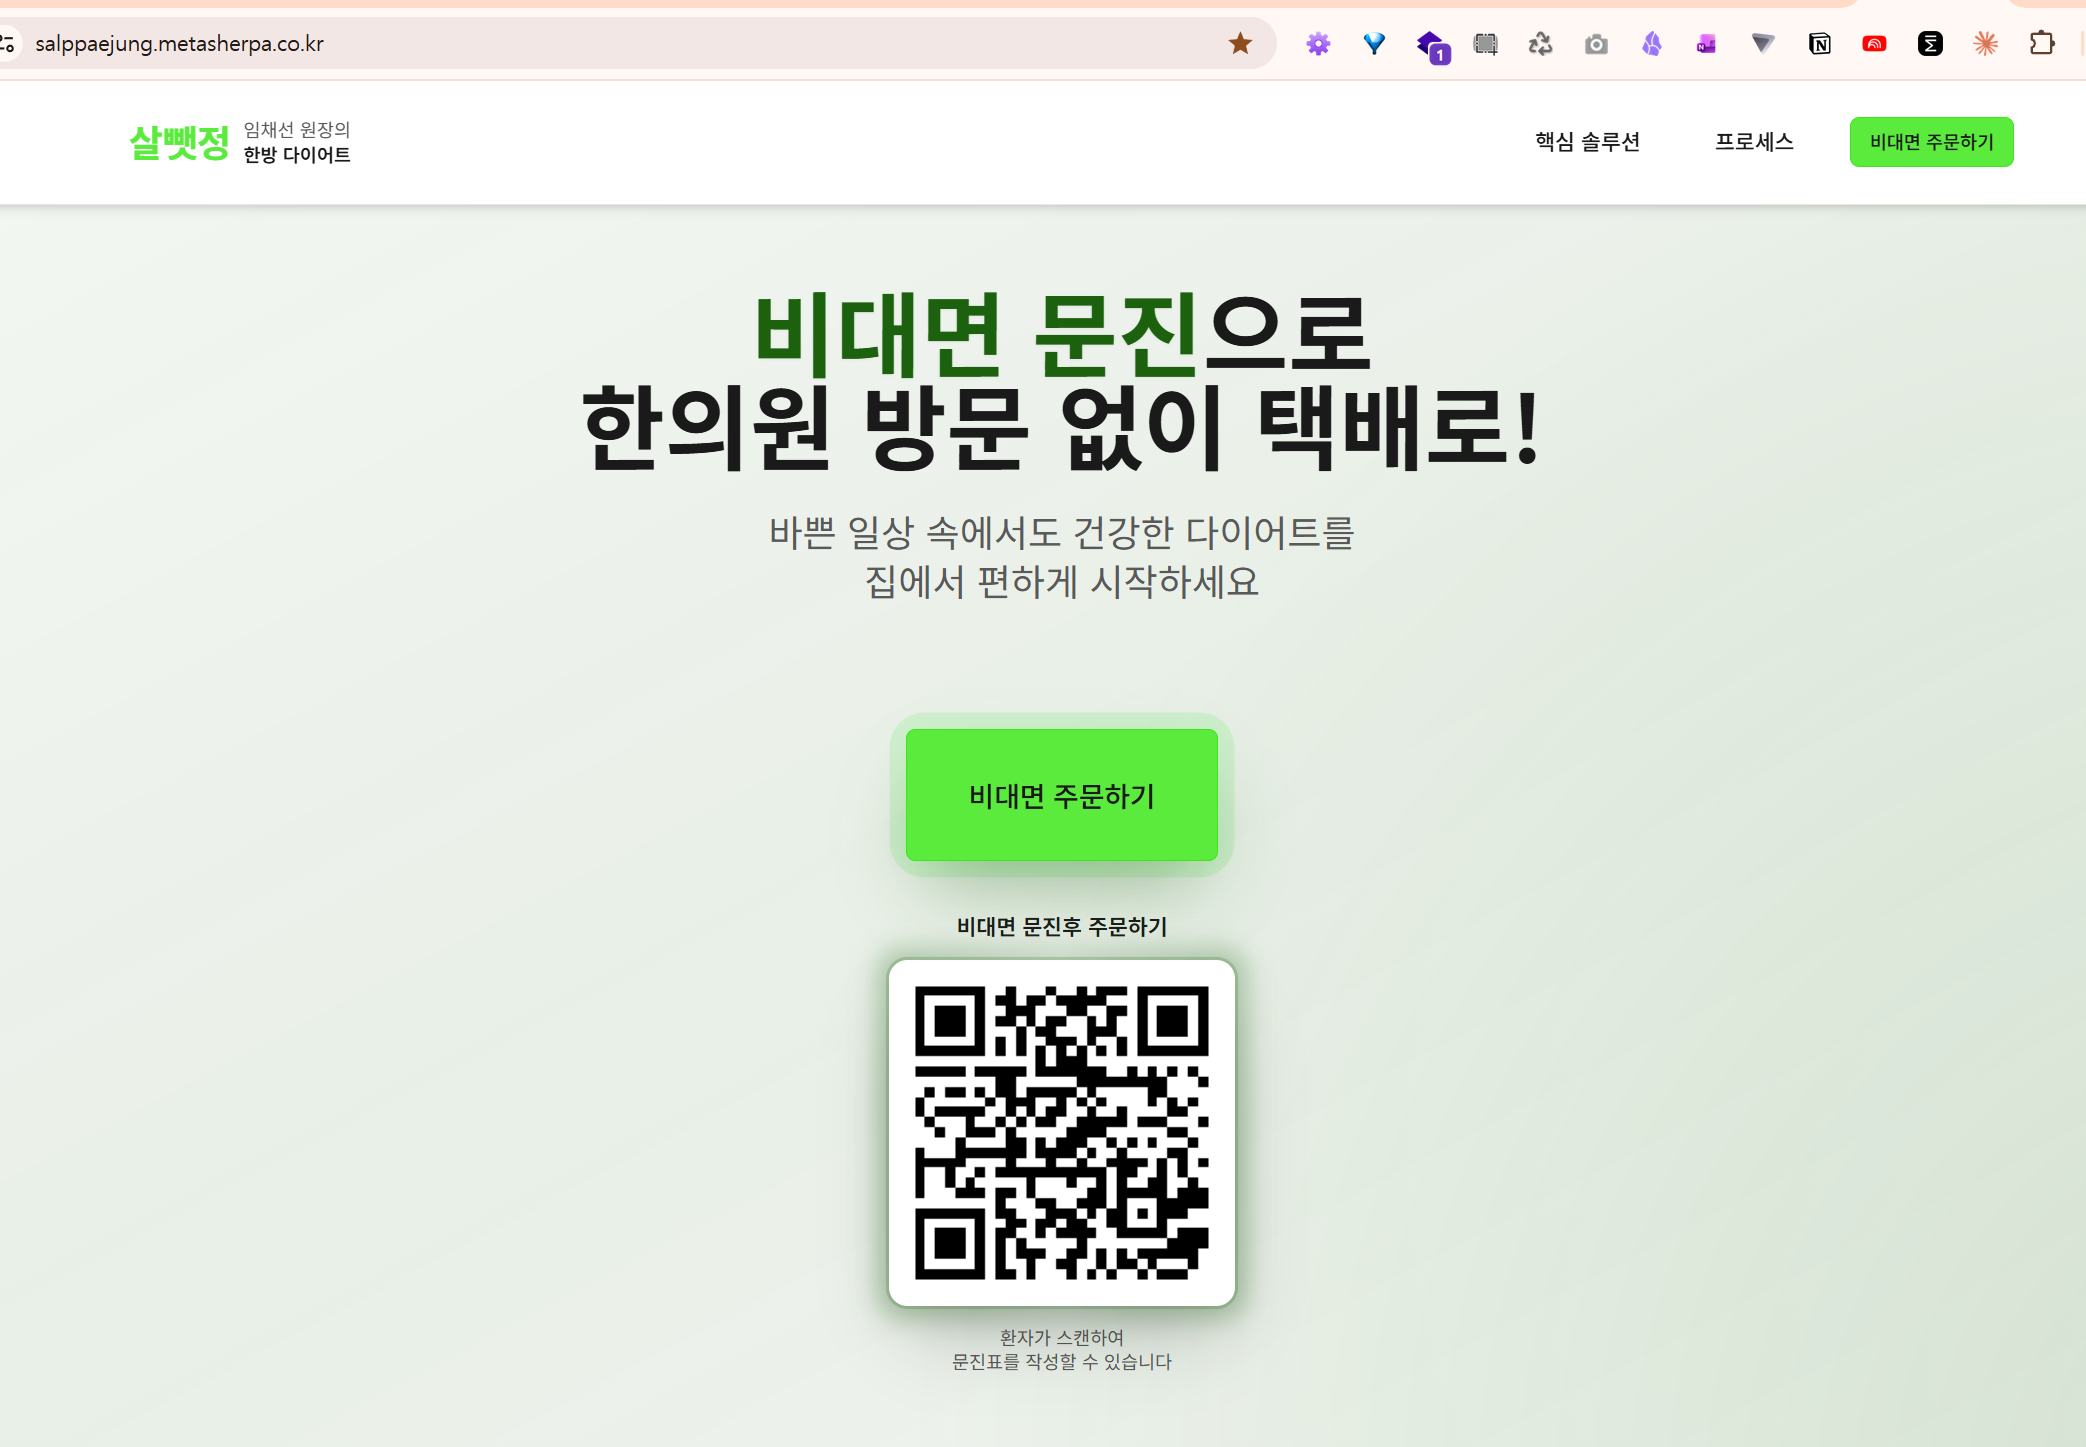The height and width of the screenshot is (1447, 2086).
Task: Open the camera screenshot extension
Action: 1595,43
